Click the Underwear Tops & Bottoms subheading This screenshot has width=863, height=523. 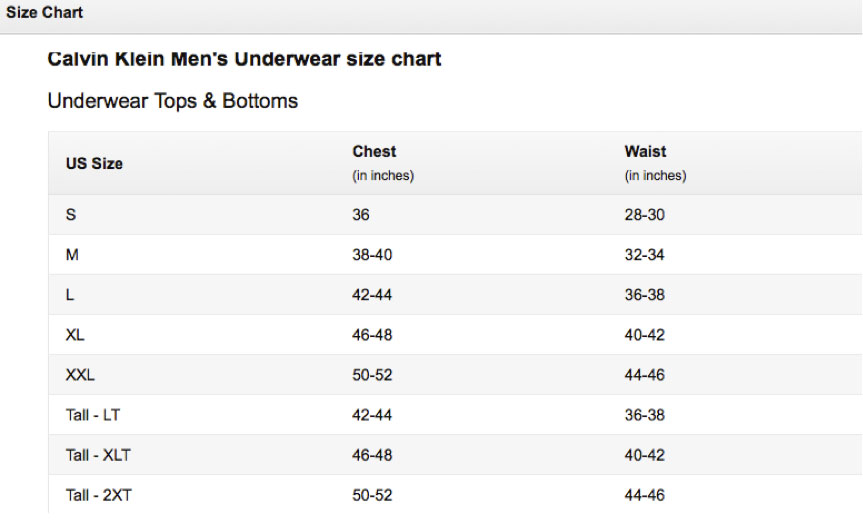172,101
